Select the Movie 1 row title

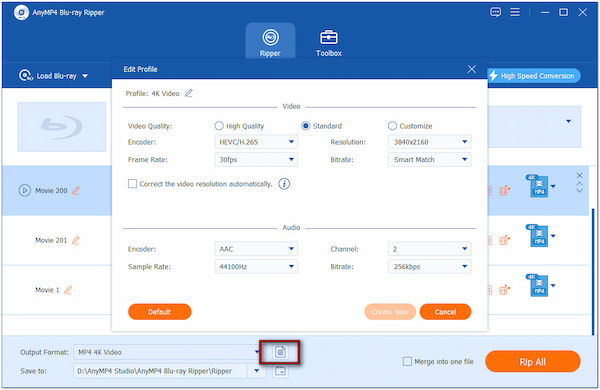(x=47, y=290)
